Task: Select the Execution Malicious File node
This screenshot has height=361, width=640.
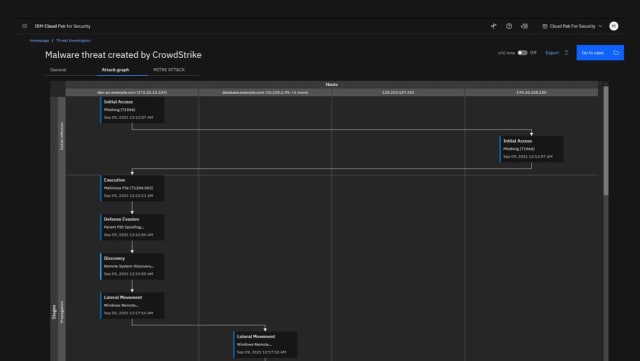Action: click(132, 188)
